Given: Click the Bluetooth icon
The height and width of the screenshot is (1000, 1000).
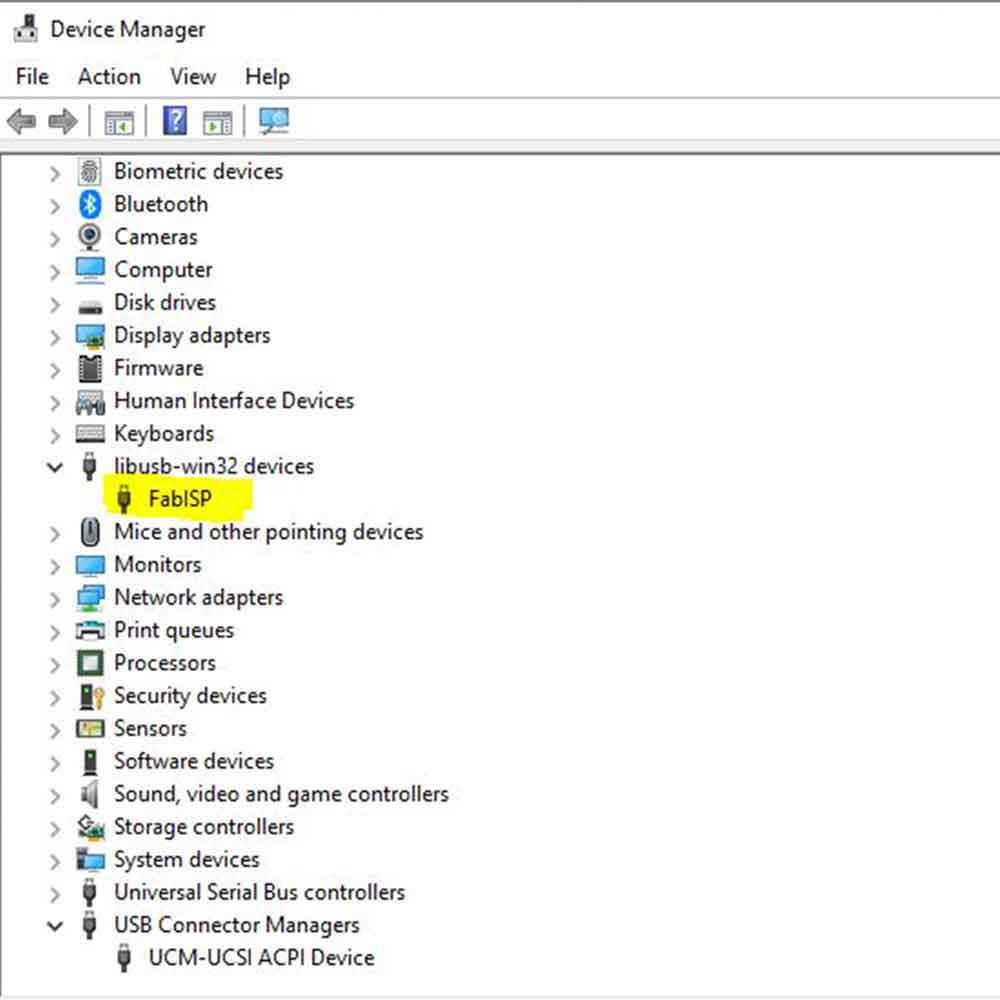Looking at the screenshot, I should [90, 204].
